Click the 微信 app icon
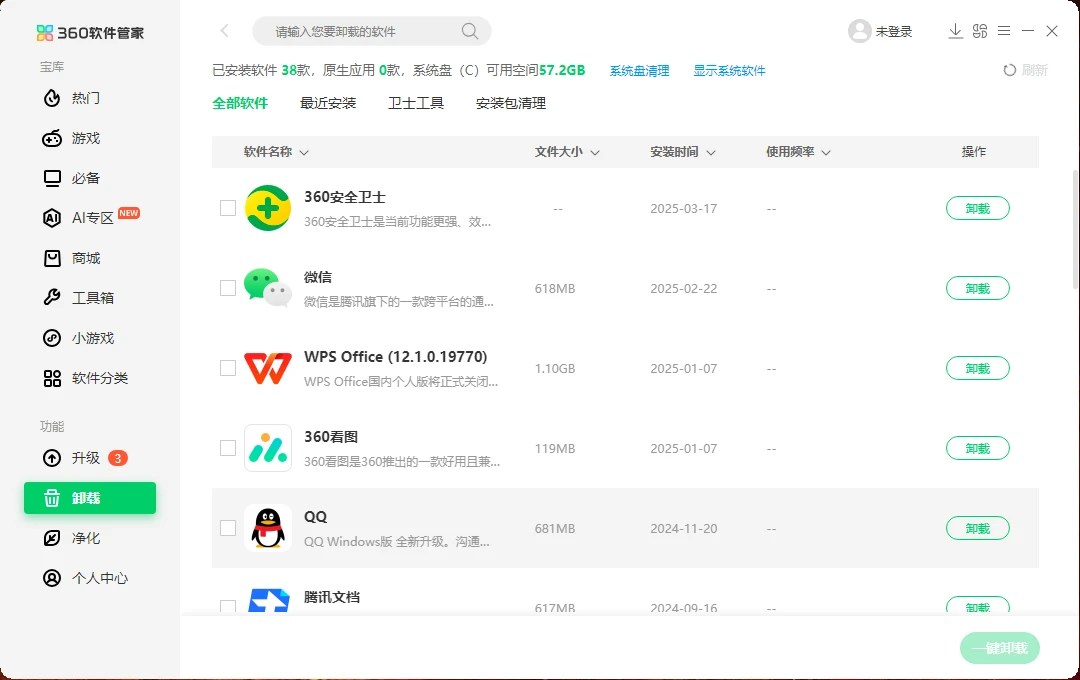1080x680 pixels. tap(268, 288)
